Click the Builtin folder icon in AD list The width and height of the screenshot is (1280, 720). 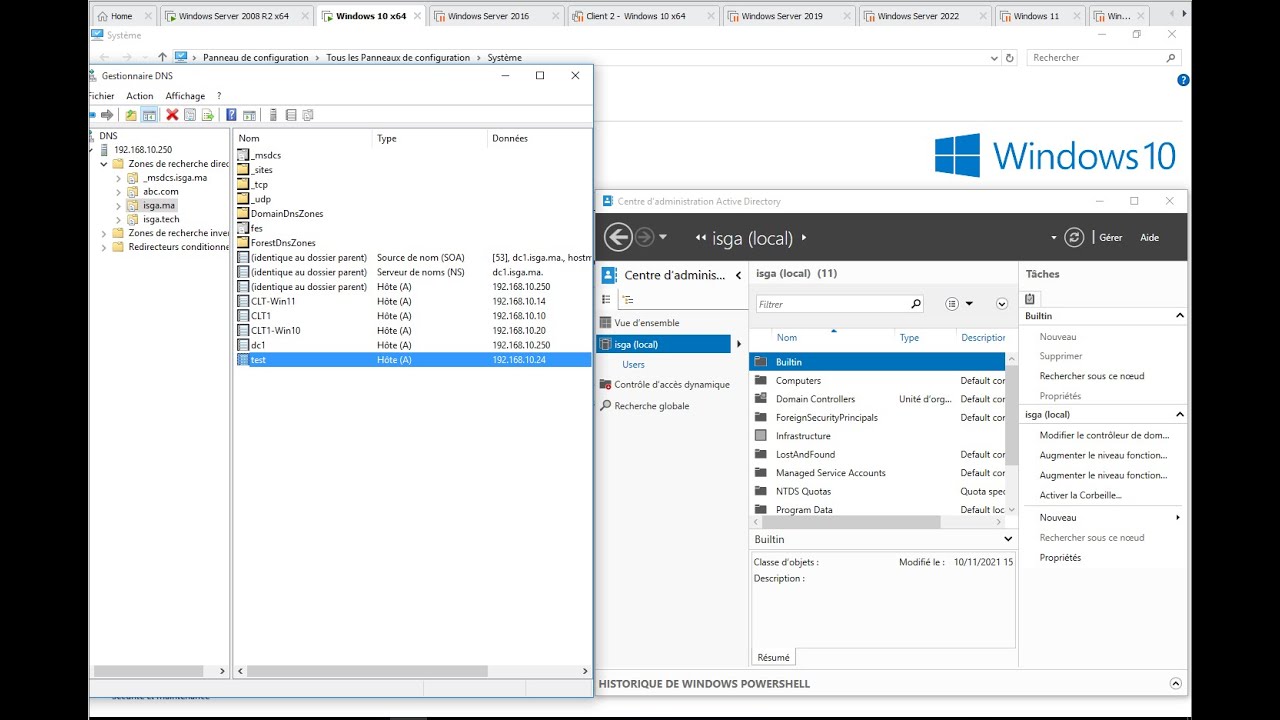click(760, 362)
